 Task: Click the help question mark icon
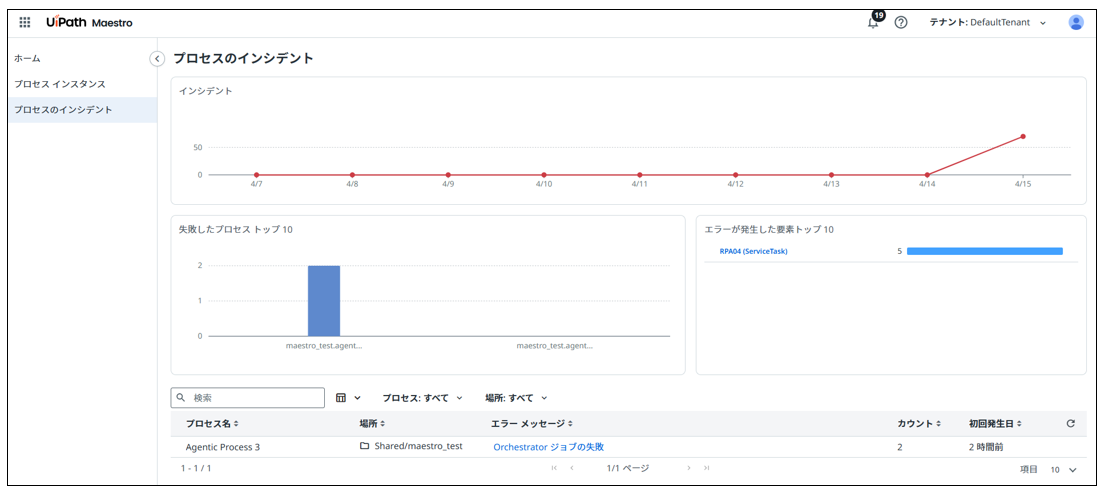click(901, 23)
